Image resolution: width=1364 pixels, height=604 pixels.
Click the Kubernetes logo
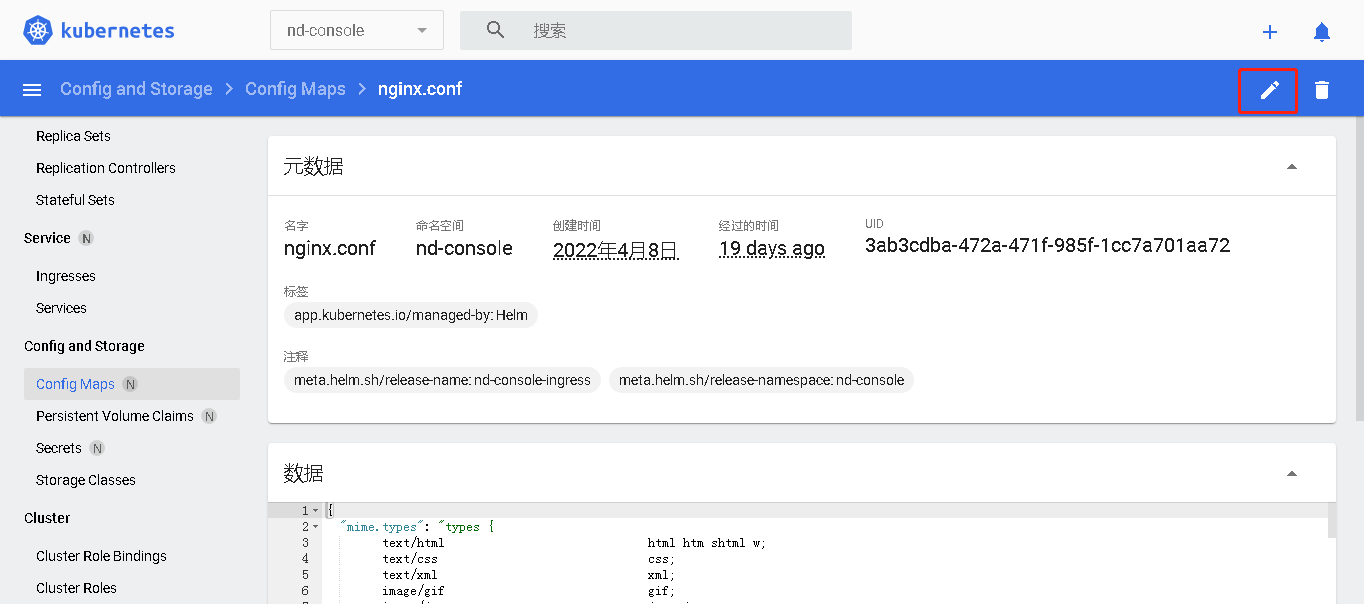(x=98, y=31)
